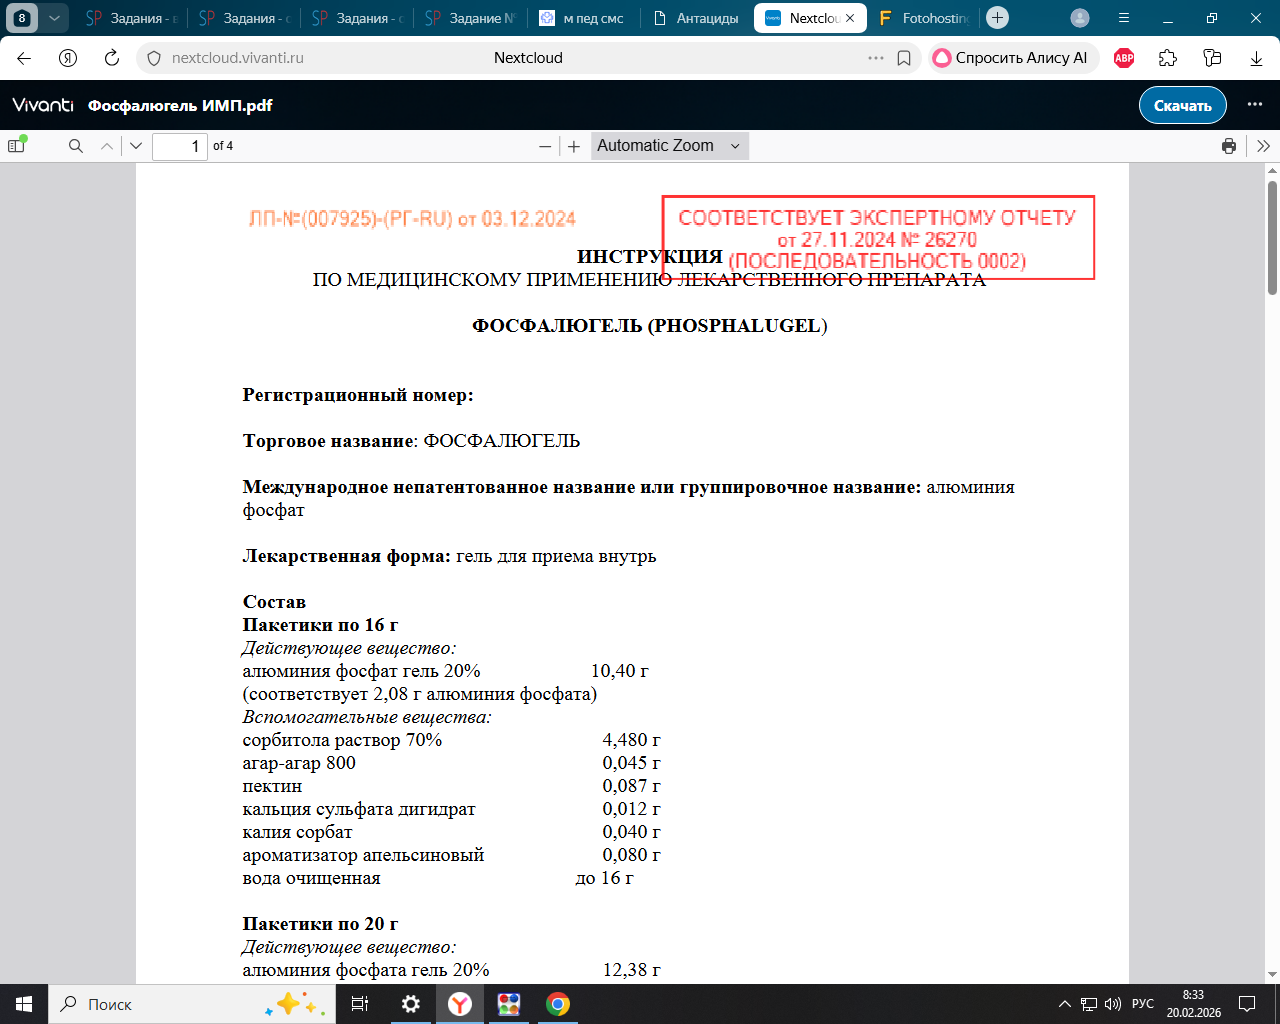Screen dimensions: 1280x1024
Task: Toggle the PDF sidebar panel
Action: pyautogui.click(x=16, y=146)
